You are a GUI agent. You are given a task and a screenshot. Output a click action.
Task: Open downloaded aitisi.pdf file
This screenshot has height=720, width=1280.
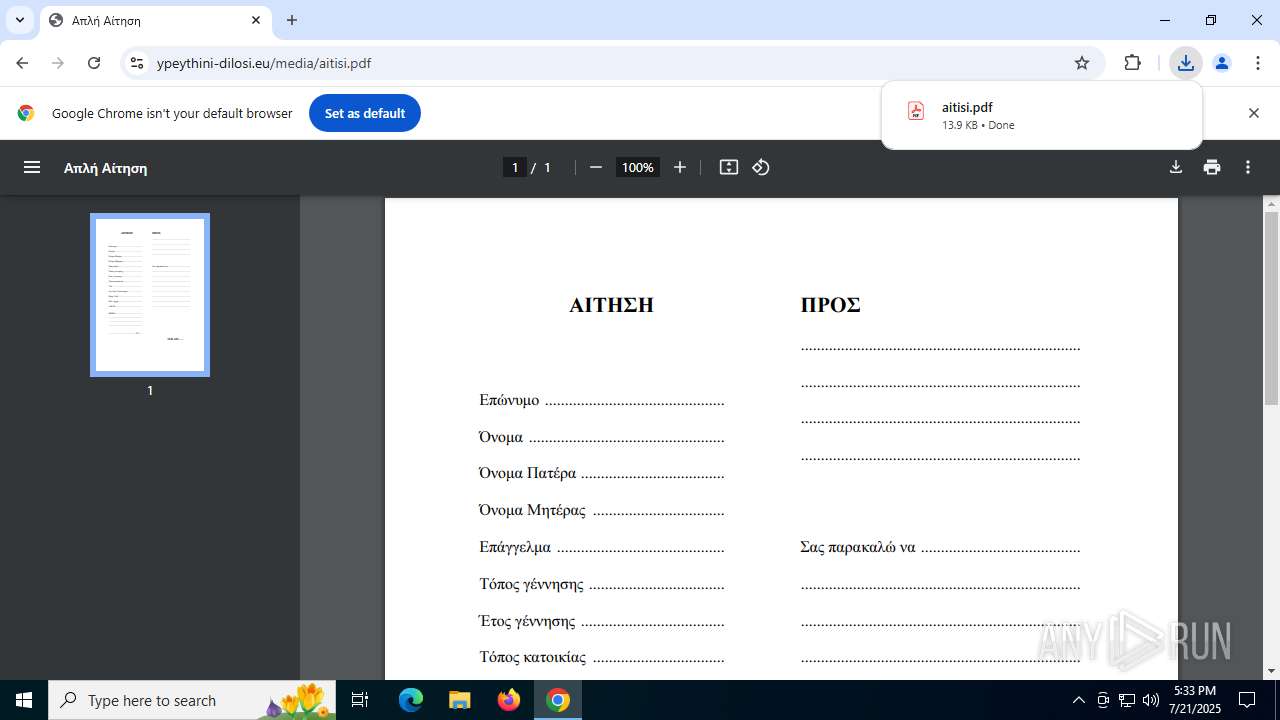pos(1041,115)
